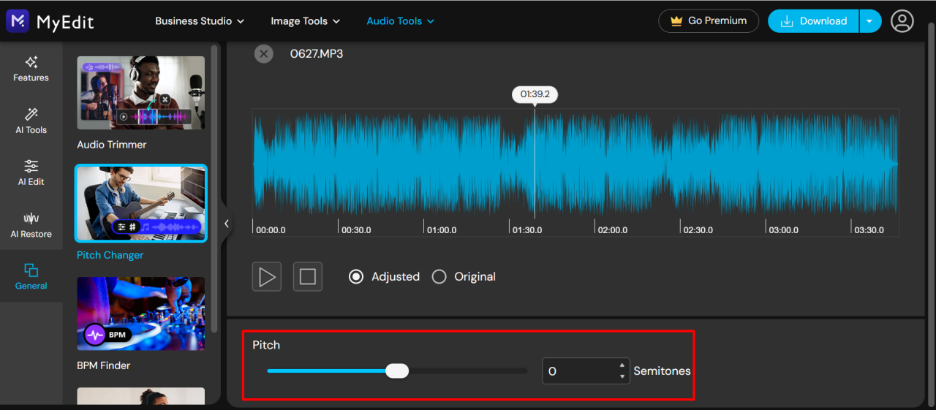Click the Pitch Changer label
936x410 pixels.
coord(110,255)
